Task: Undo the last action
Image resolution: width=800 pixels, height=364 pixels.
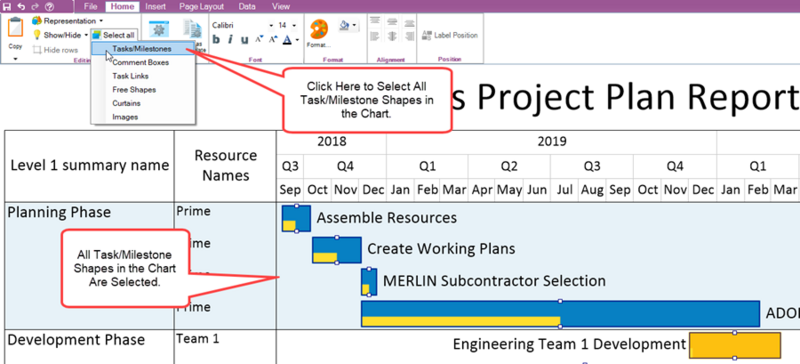Action: click(x=21, y=7)
